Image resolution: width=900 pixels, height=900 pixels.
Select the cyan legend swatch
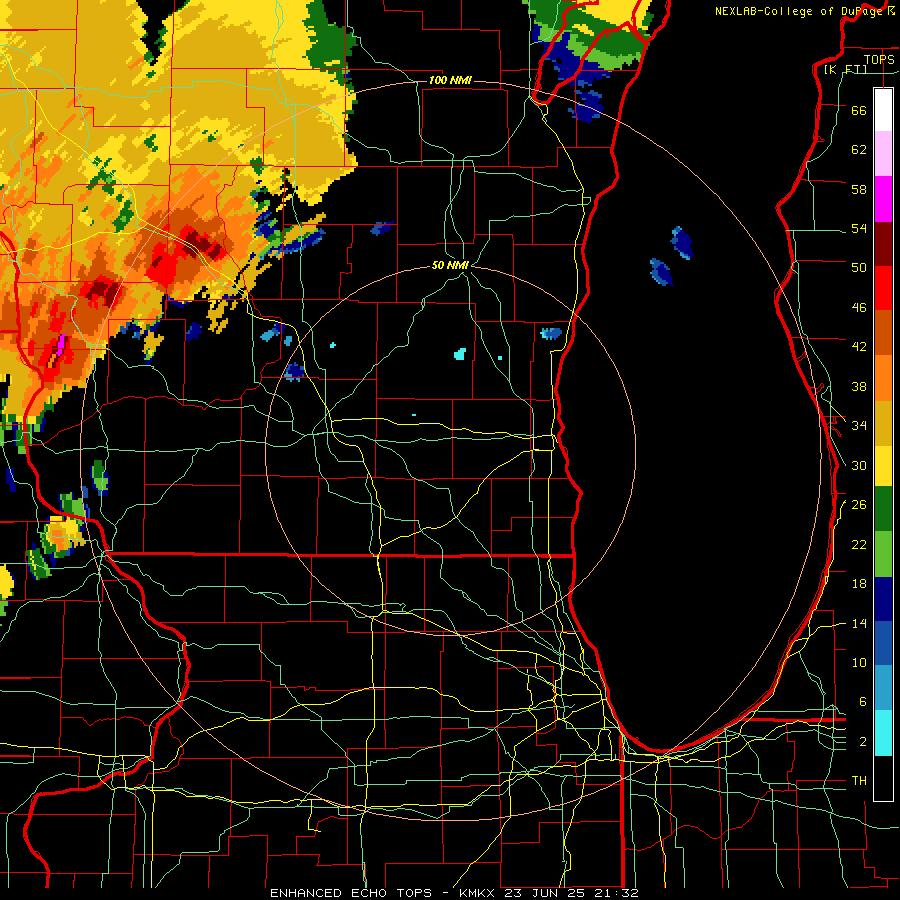[x=883, y=733]
